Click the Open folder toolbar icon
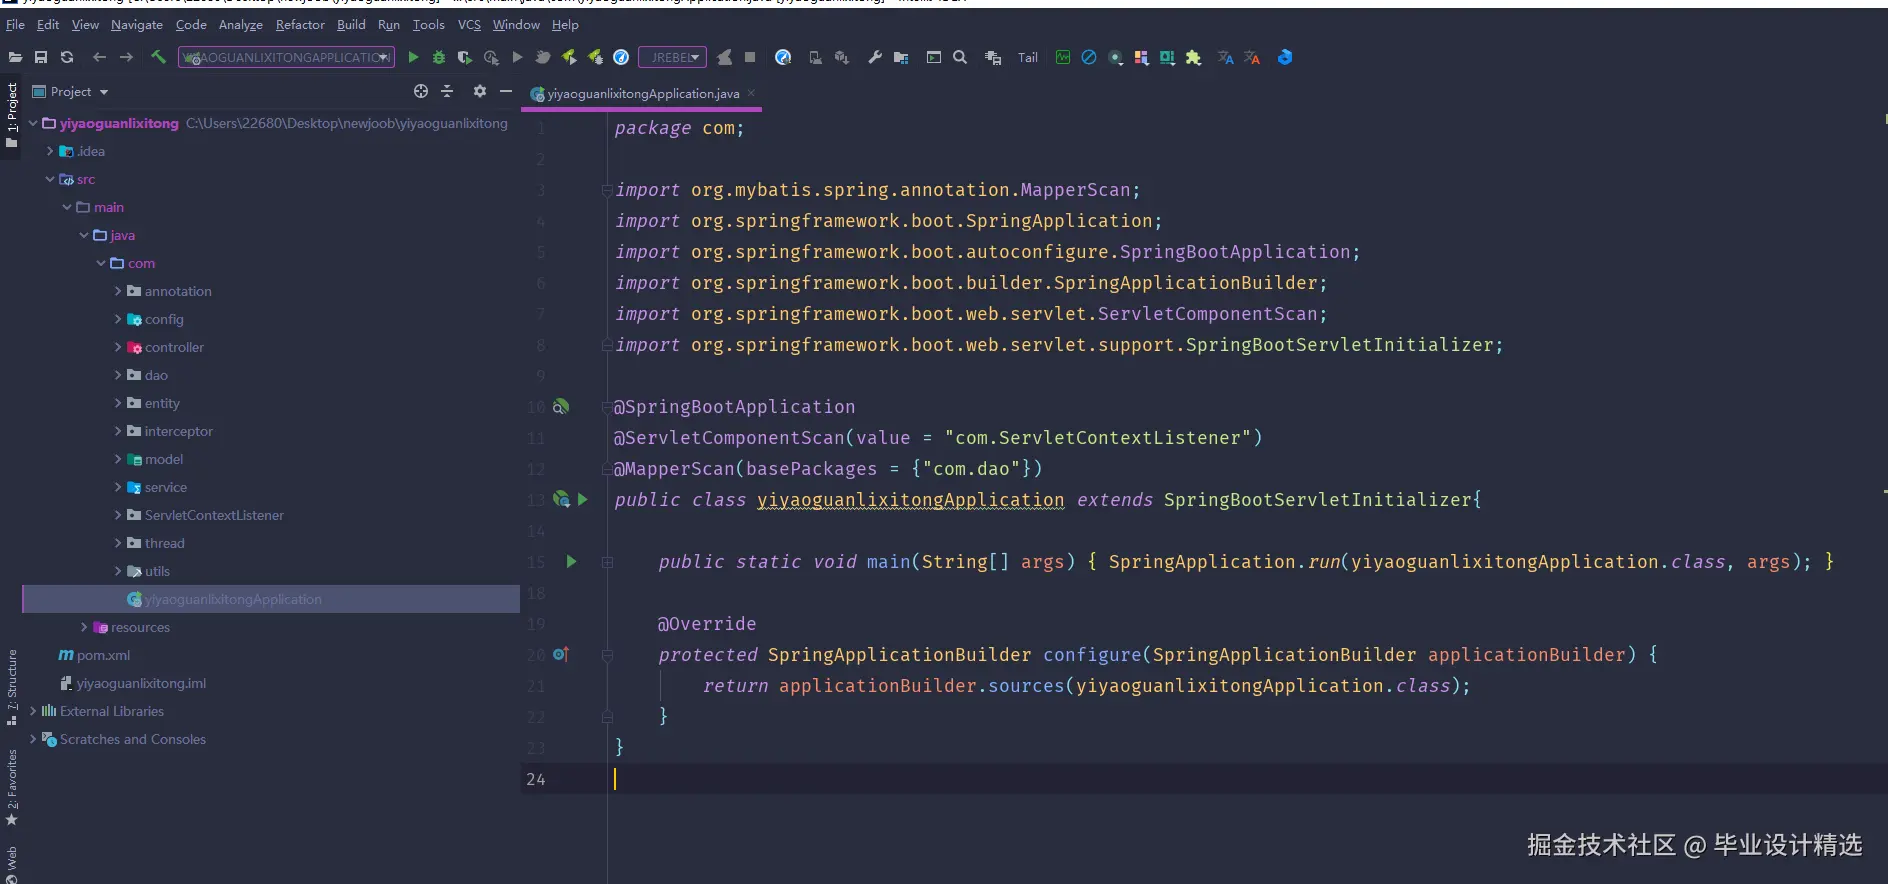 pos(15,58)
